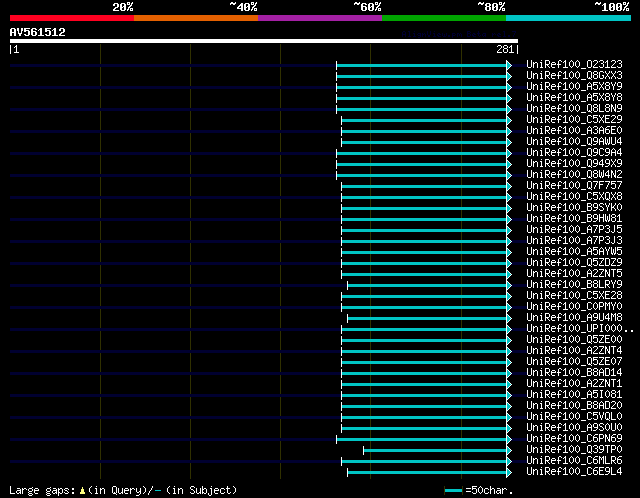Click the green ~80% legend segment

point(444,18)
